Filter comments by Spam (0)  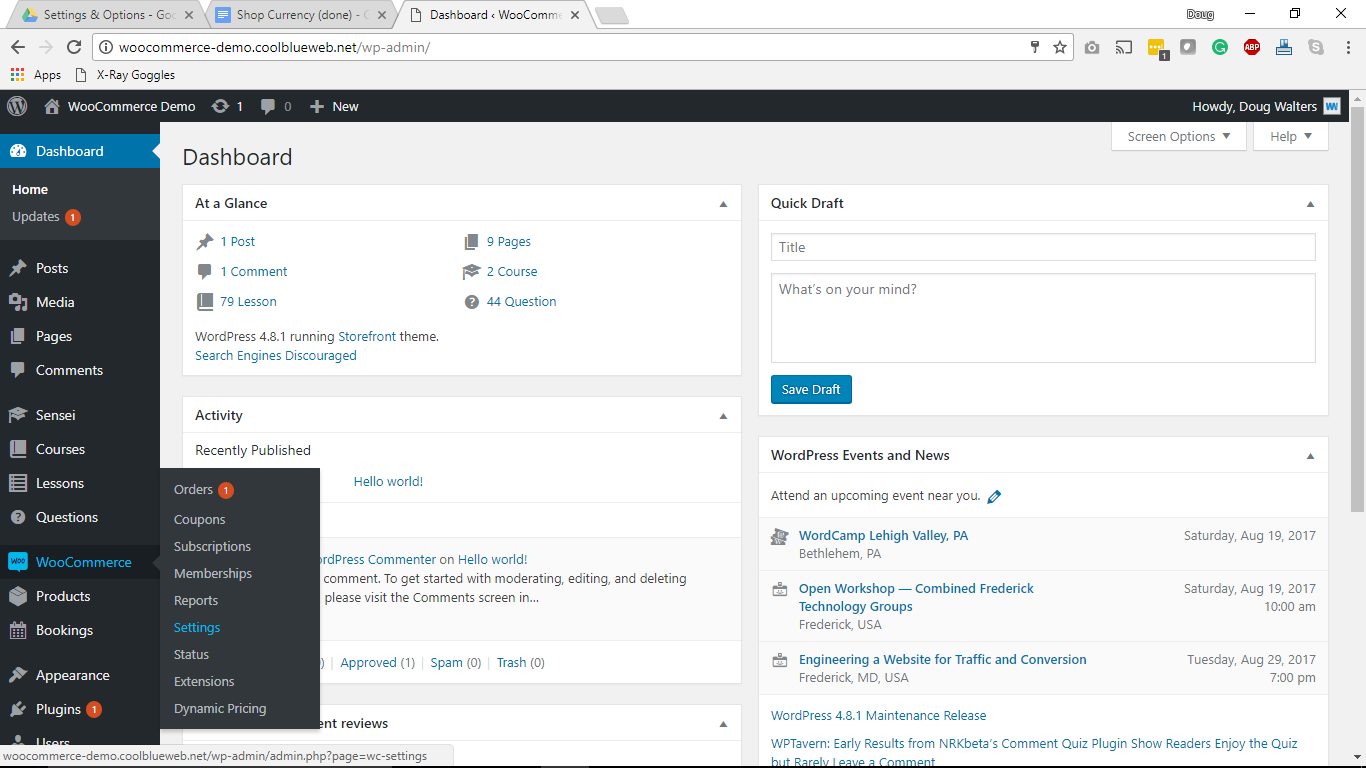(456, 662)
